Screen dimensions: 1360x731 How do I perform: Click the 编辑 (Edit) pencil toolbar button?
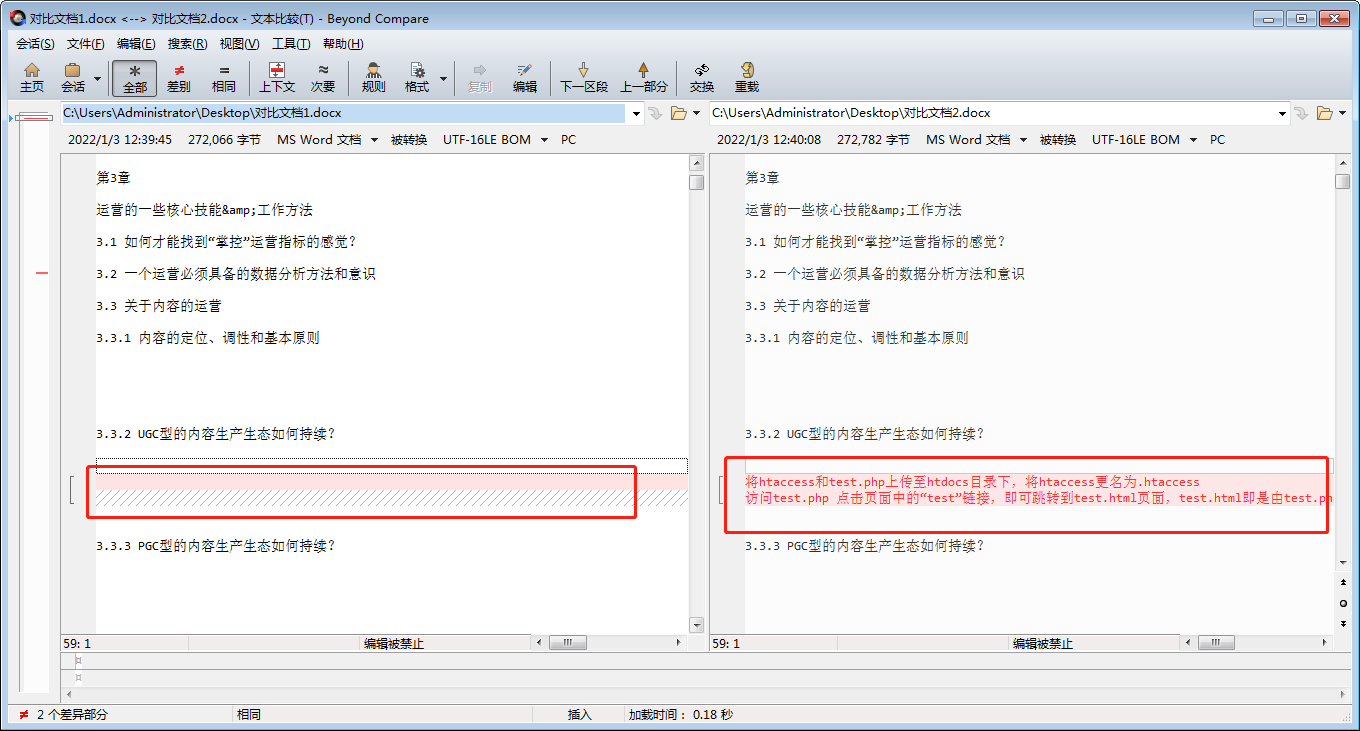pos(525,78)
